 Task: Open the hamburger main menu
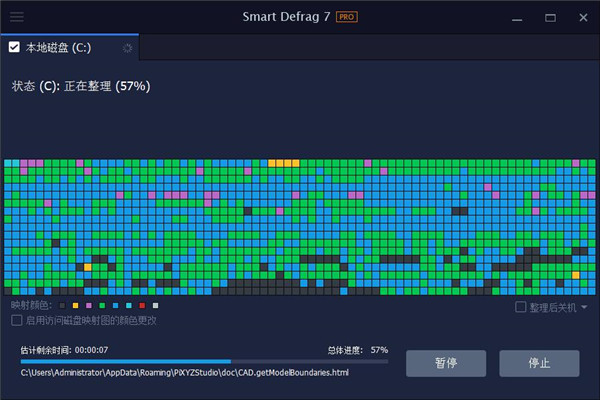16,17
